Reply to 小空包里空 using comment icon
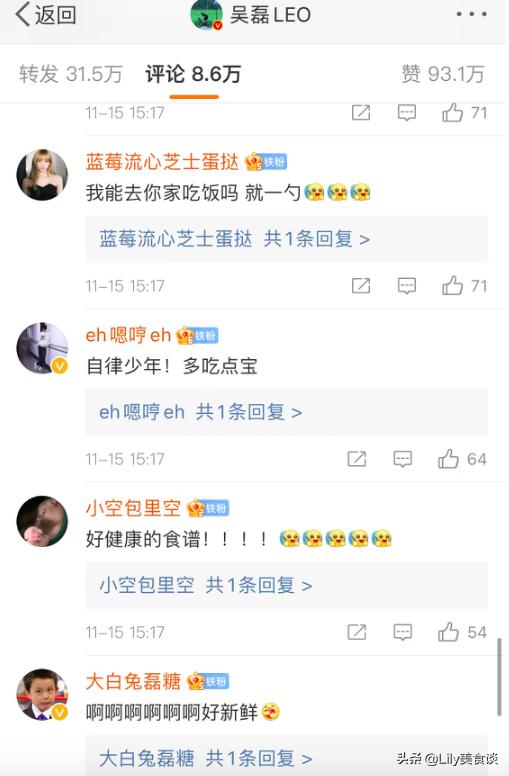The width and height of the screenshot is (509, 776). point(403,632)
